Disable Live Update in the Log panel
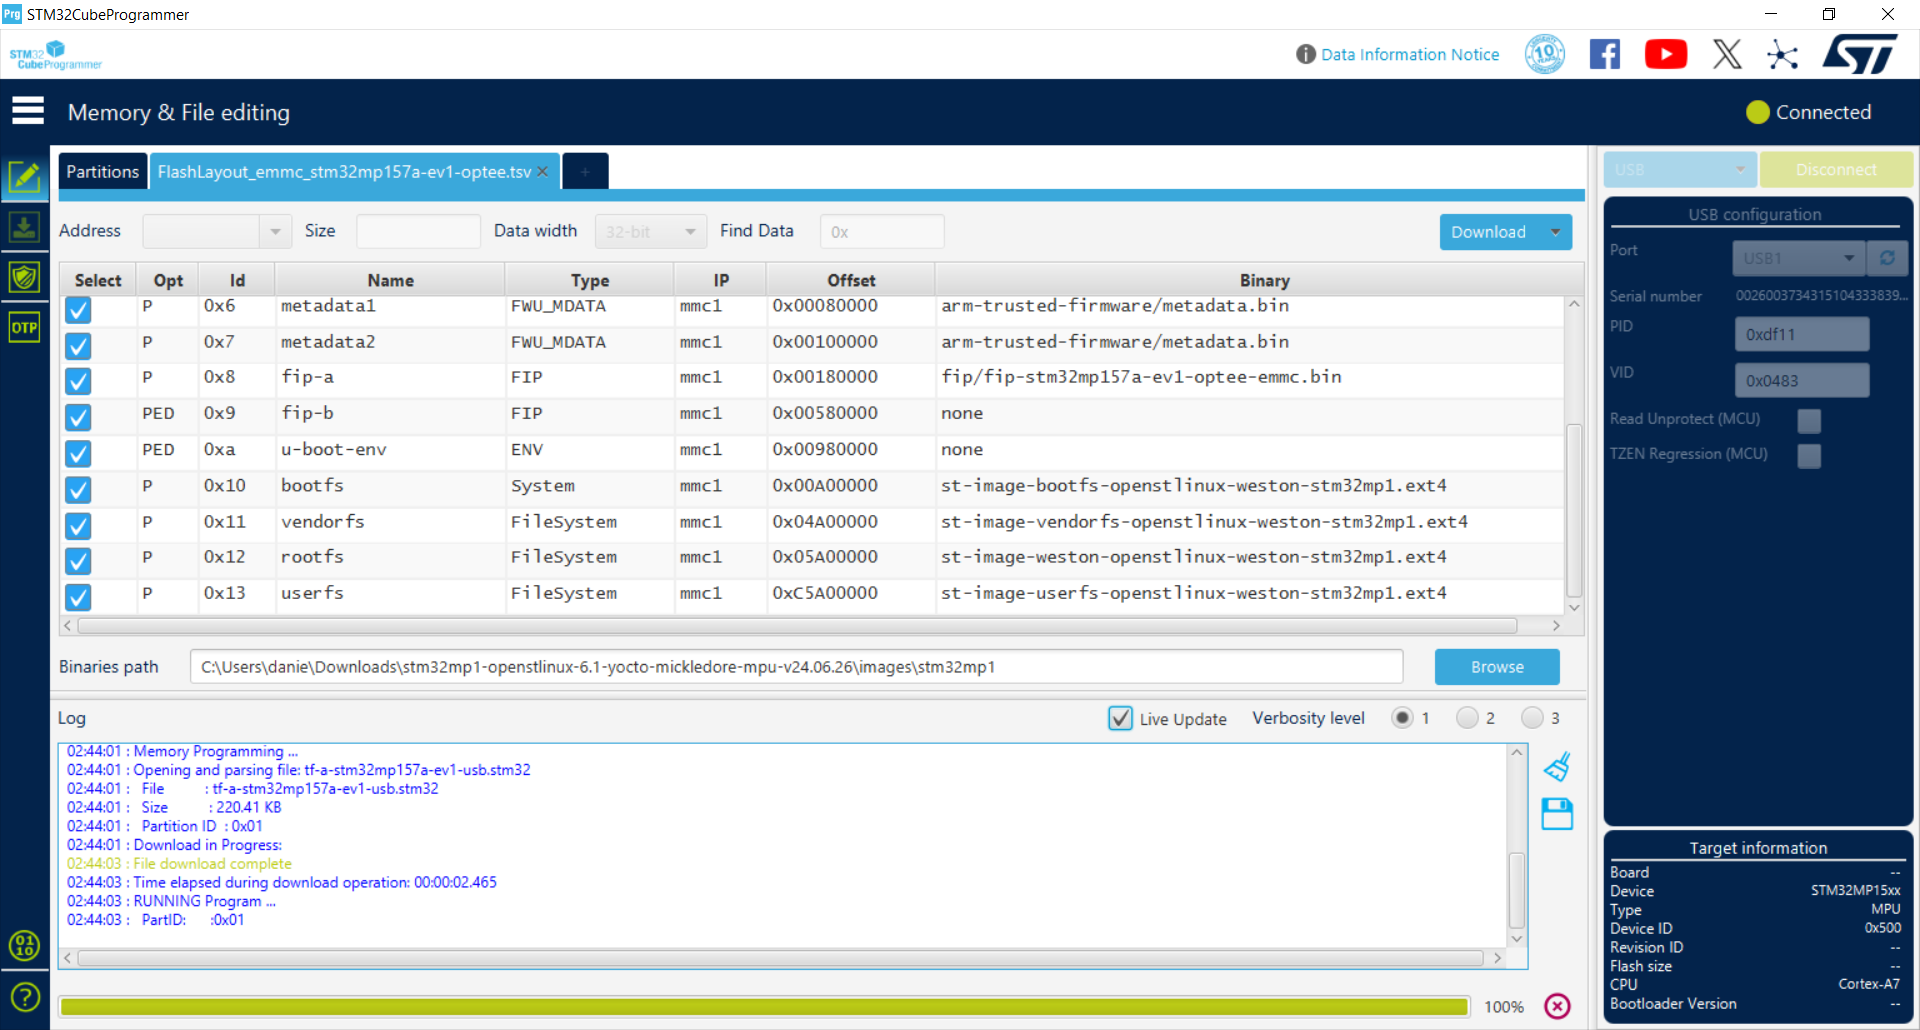Viewport: 1920px width, 1030px height. pos(1120,718)
